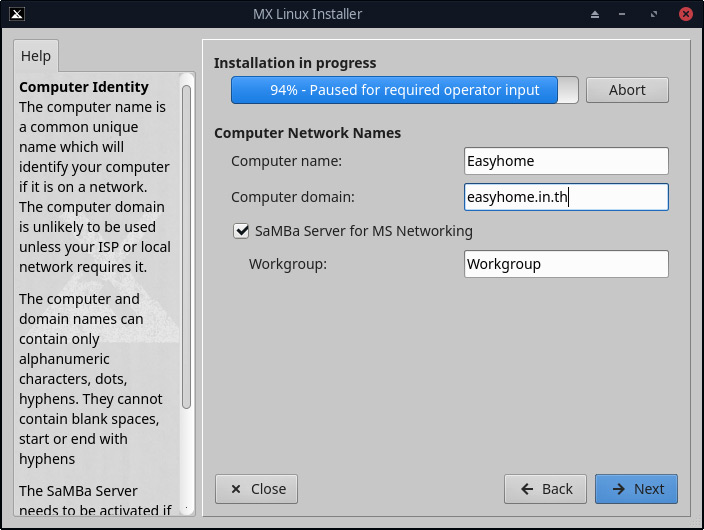This screenshot has height=530, width=704.
Task: Proceed with the Next button
Action: pos(636,489)
